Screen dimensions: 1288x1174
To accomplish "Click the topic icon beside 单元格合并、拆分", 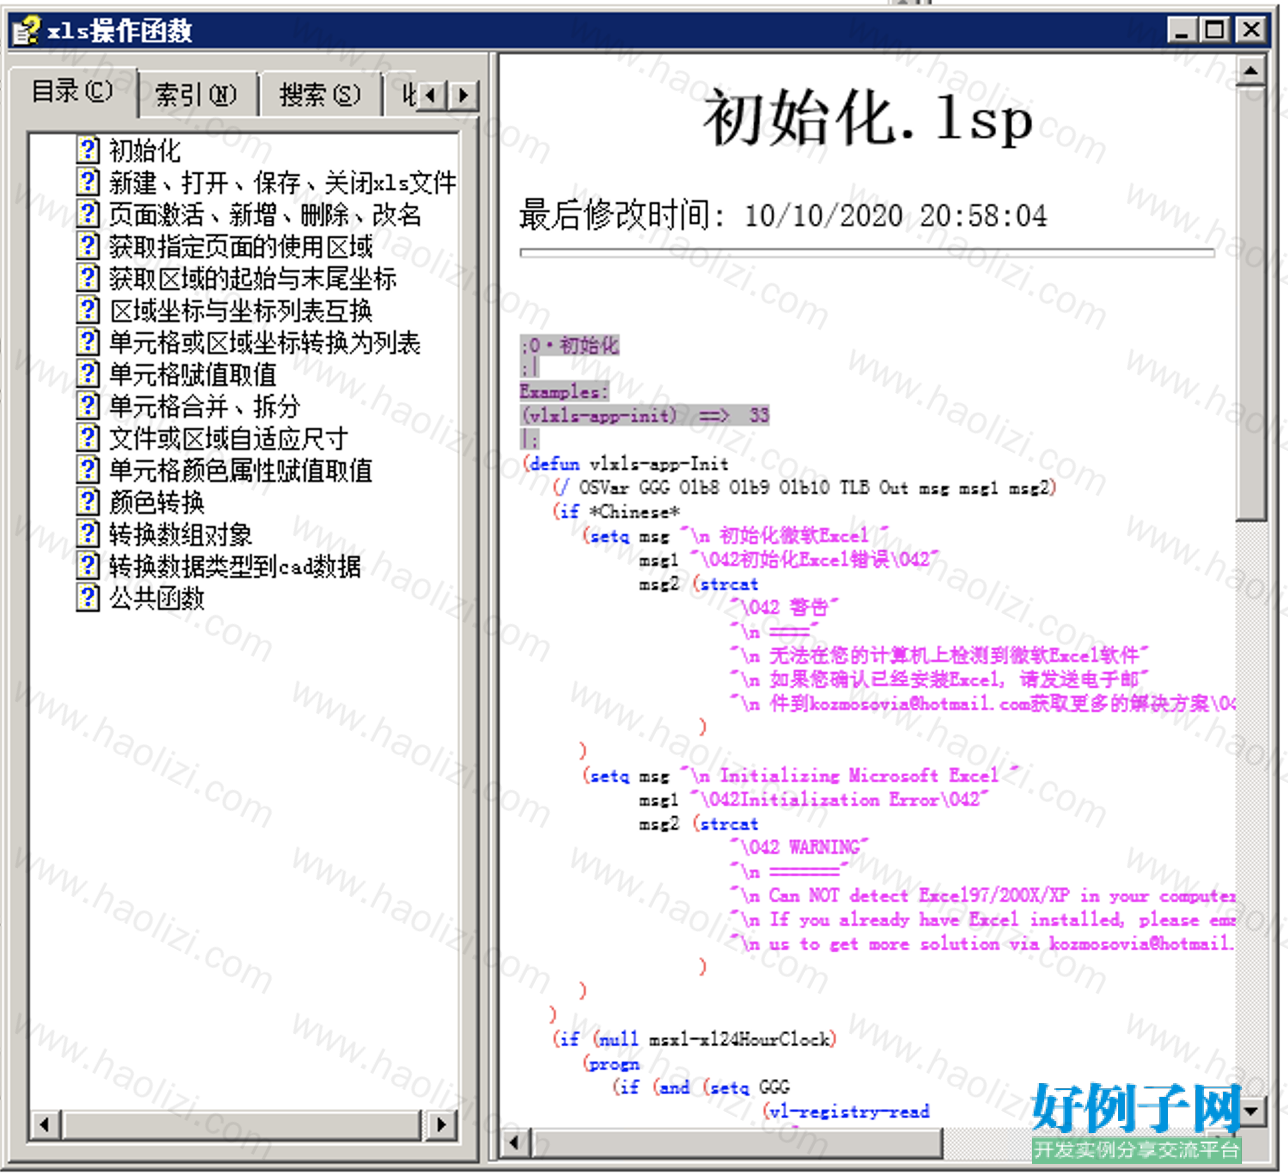I will point(88,406).
